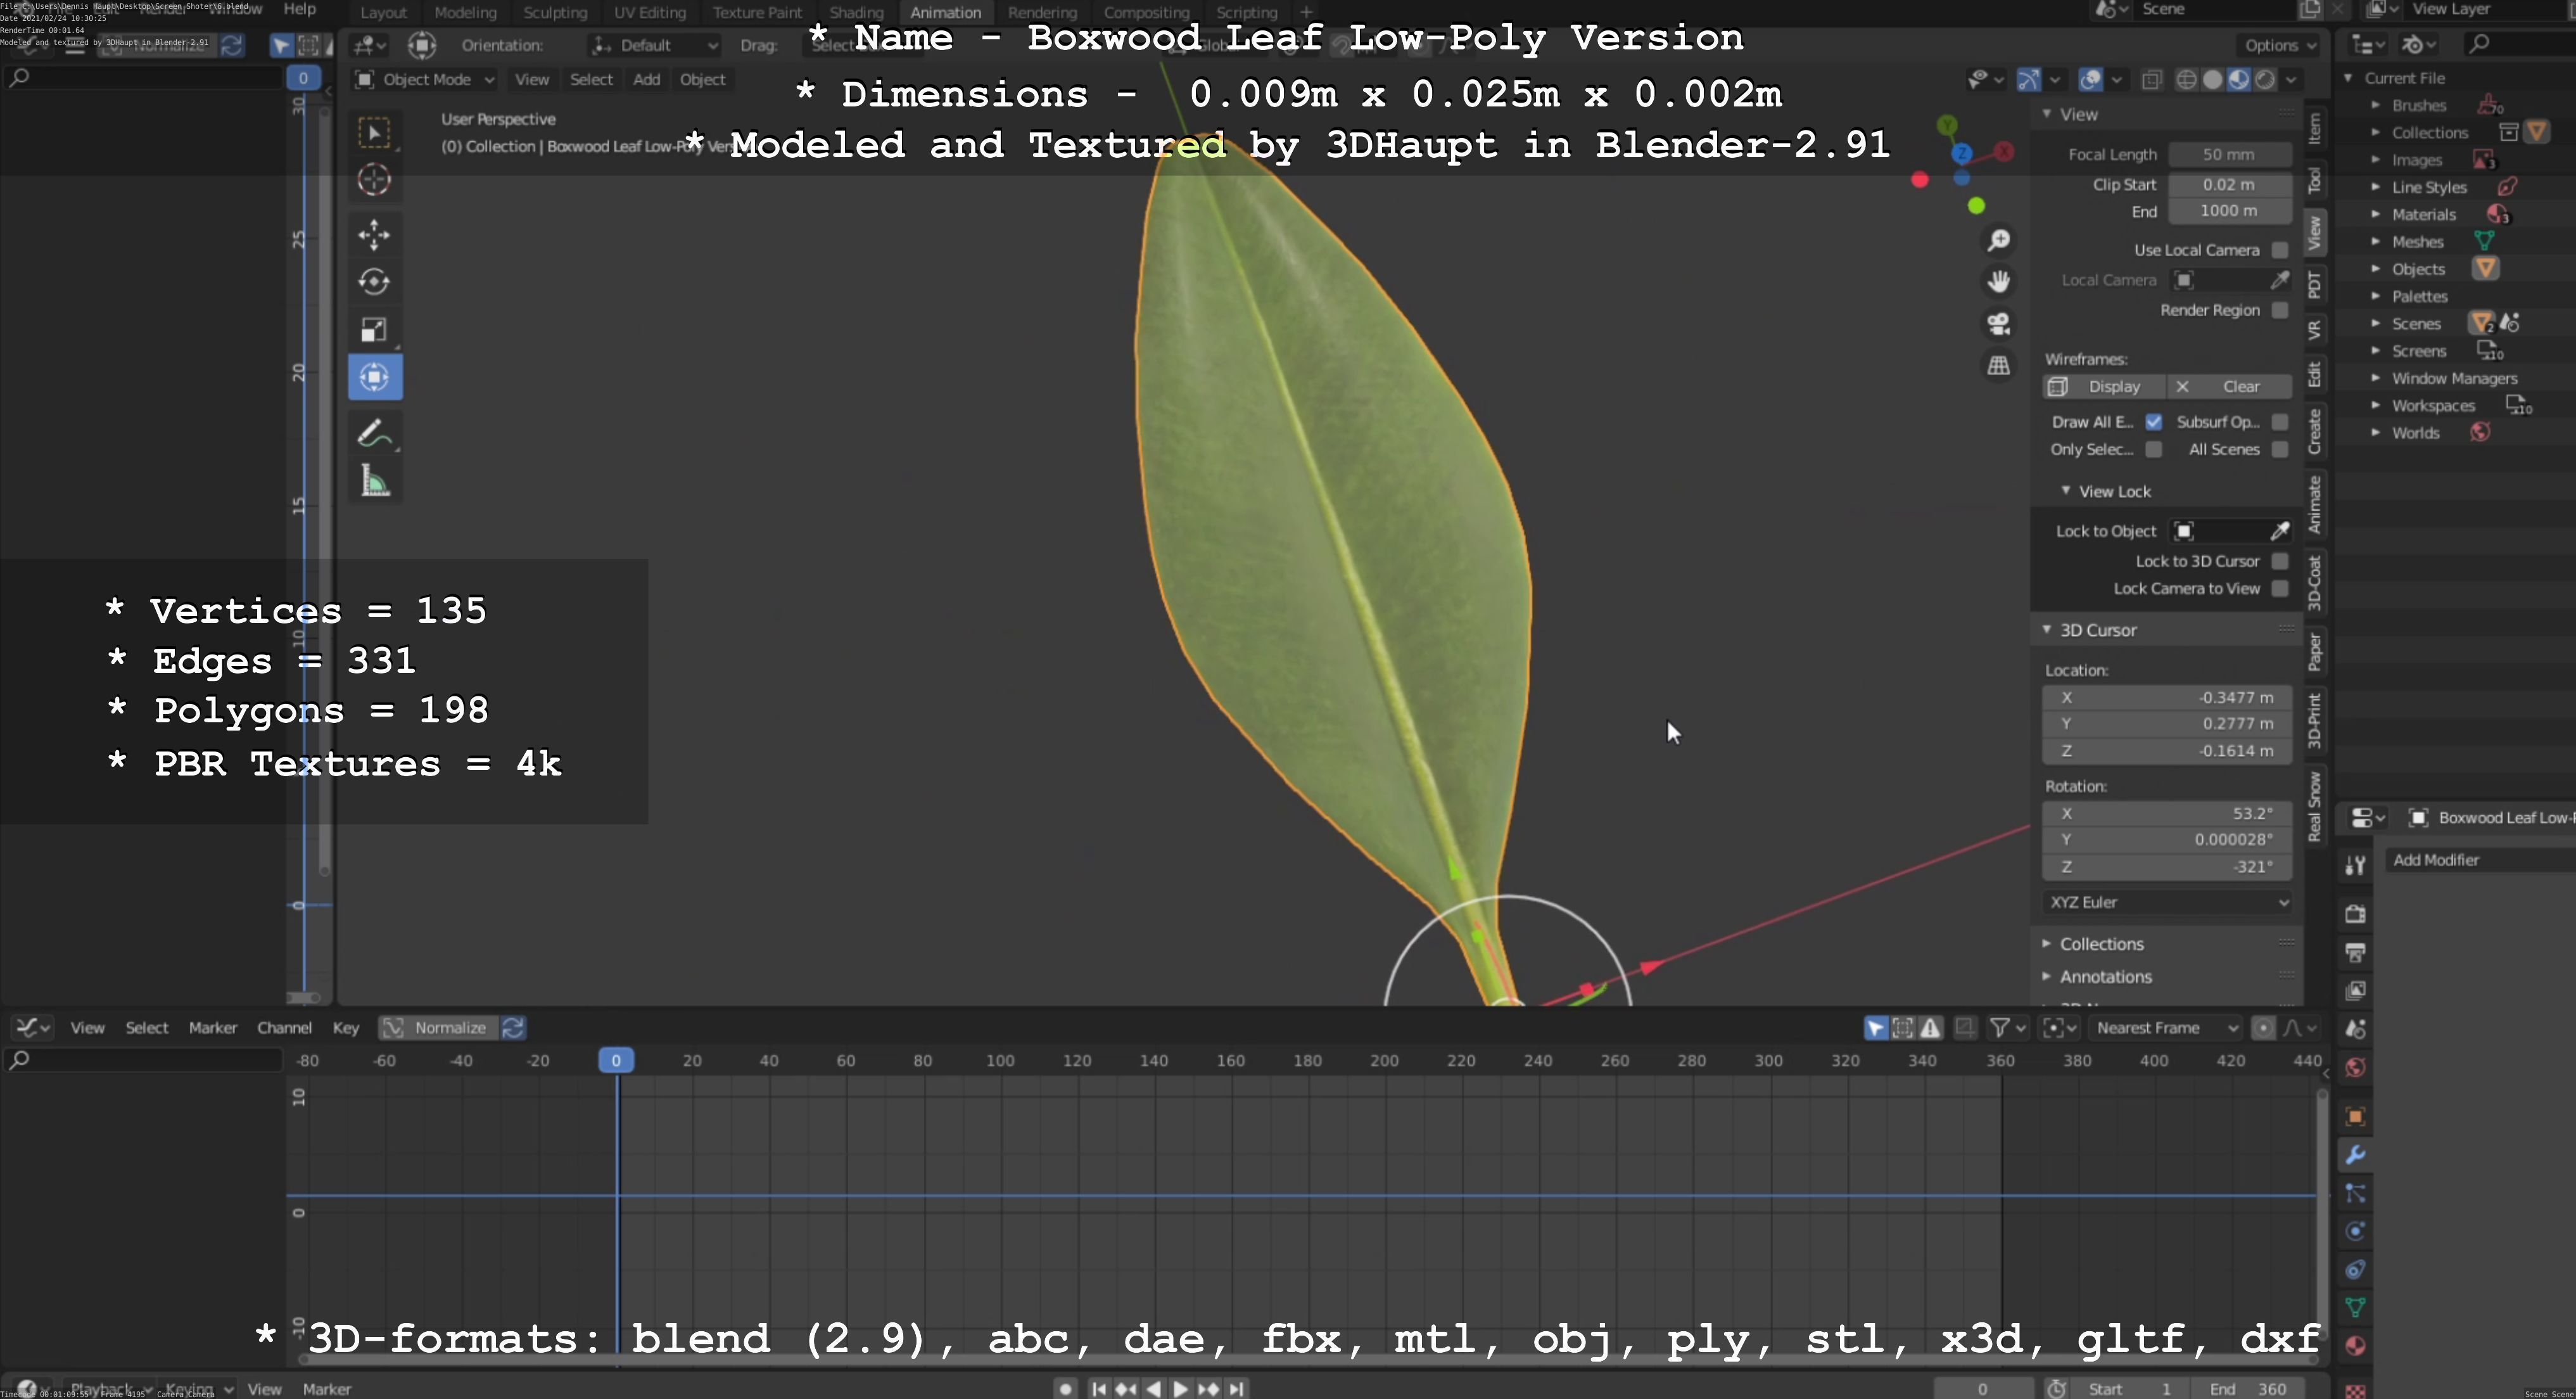Viewport: 2576px width, 1399px height.
Task: Open the Help menu
Action: (x=299, y=9)
